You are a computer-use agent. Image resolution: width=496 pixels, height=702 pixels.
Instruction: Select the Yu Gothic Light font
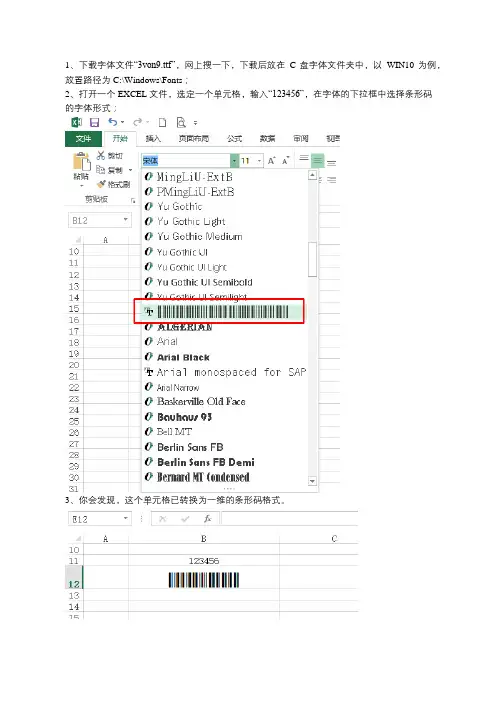click(225, 222)
